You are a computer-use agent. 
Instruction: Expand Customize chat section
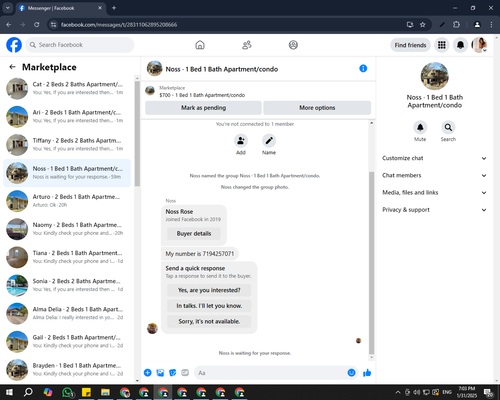434,158
